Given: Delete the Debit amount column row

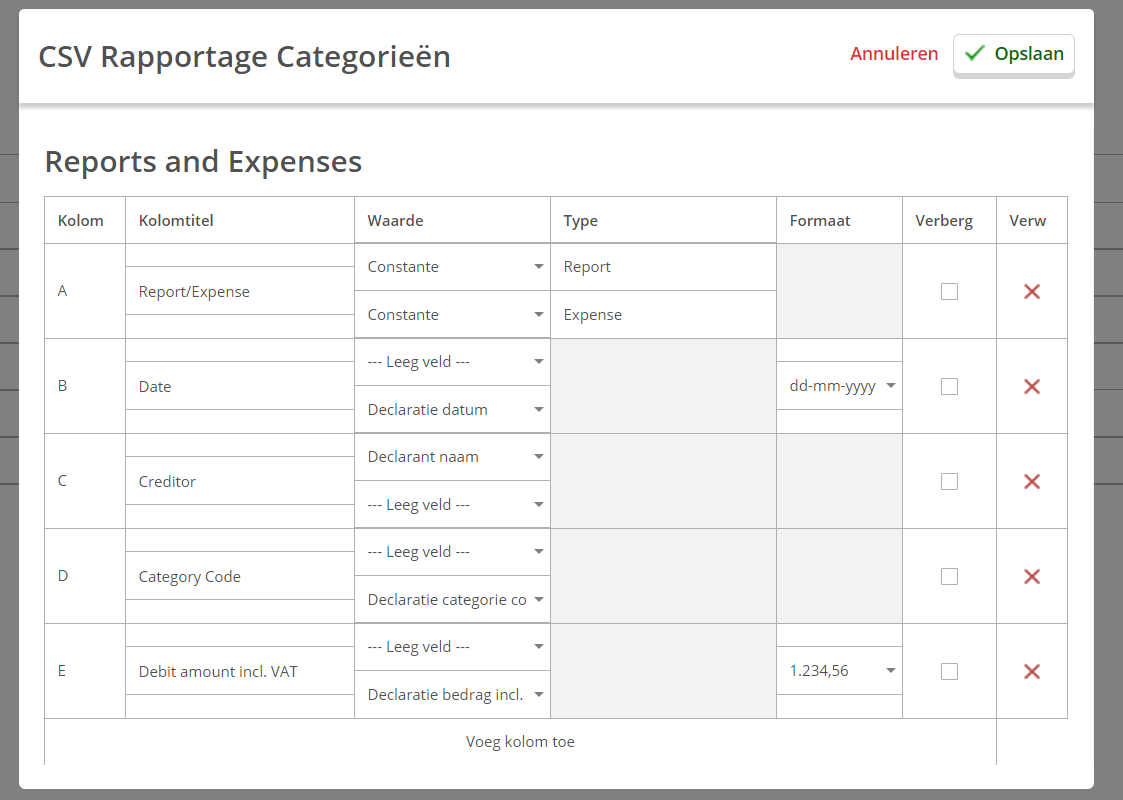Looking at the screenshot, I should pyautogui.click(x=1032, y=672).
